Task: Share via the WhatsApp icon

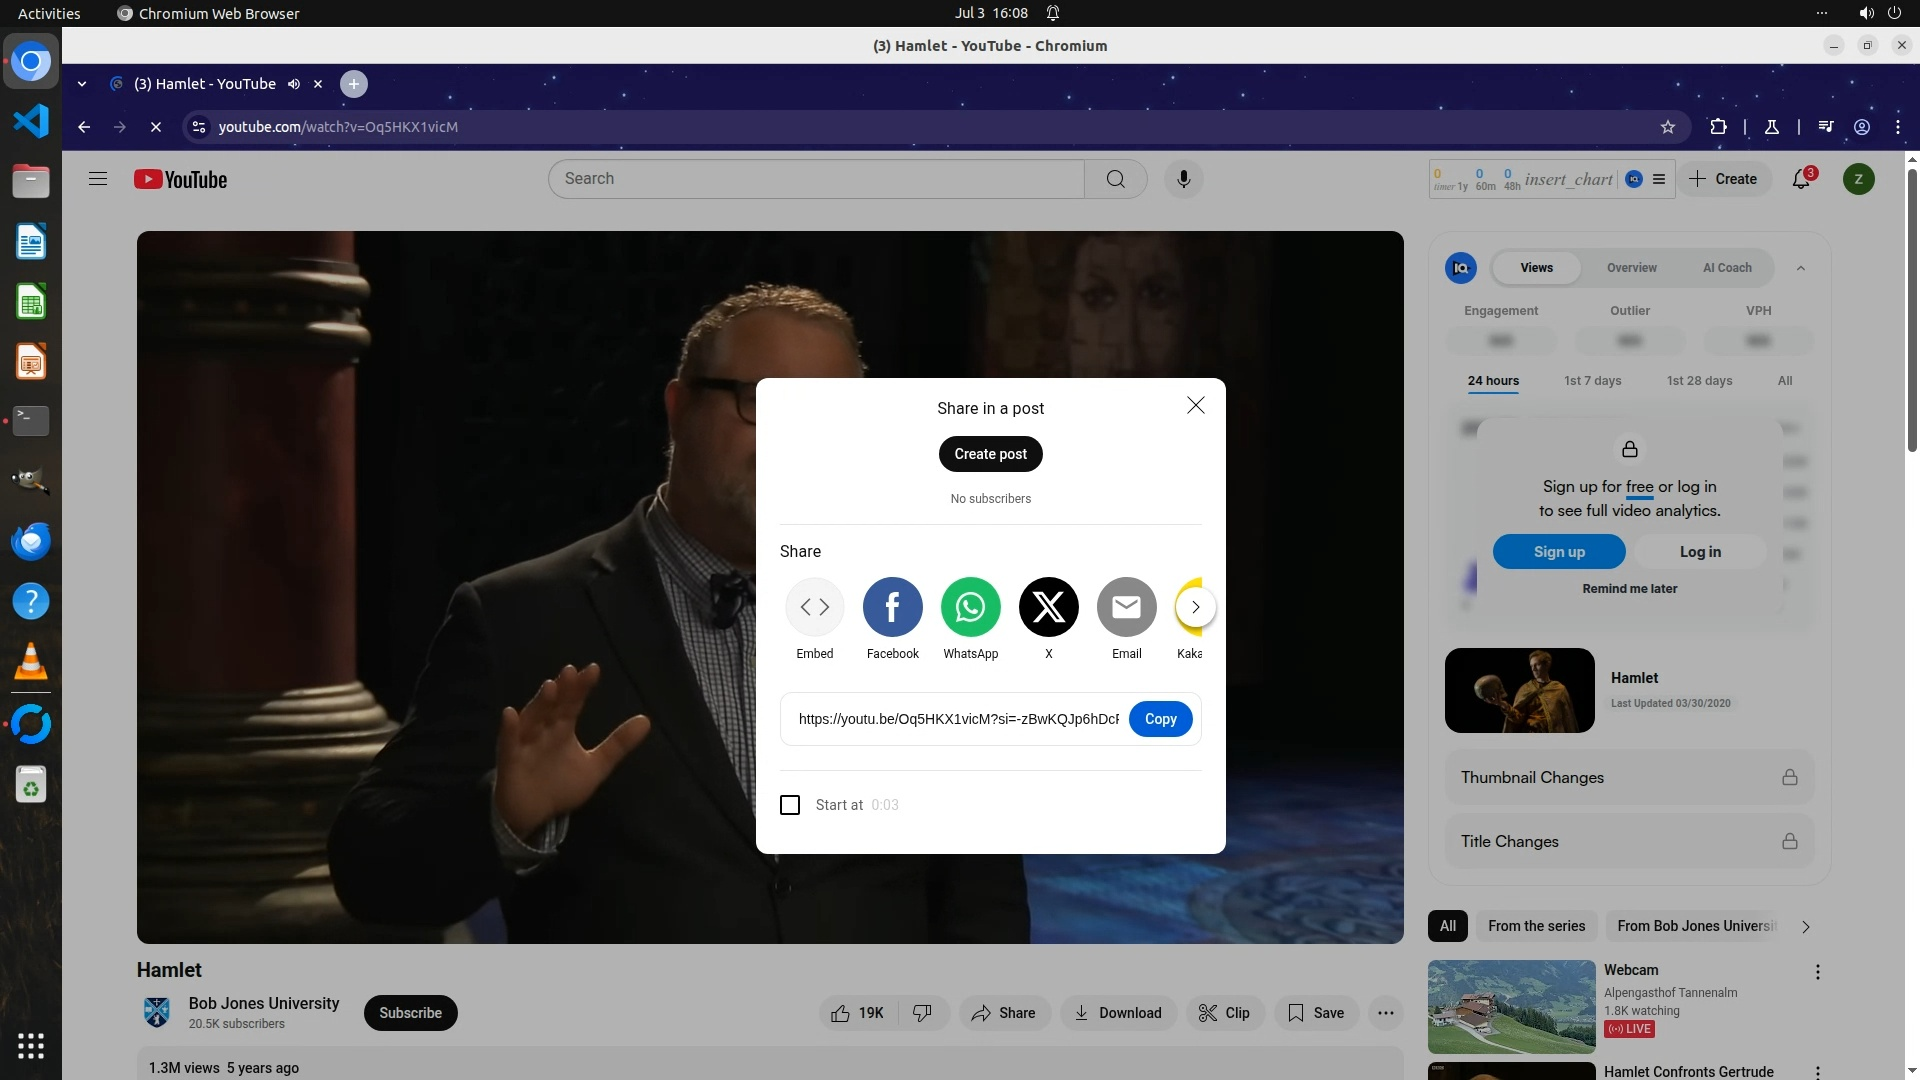Action: (970, 607)
